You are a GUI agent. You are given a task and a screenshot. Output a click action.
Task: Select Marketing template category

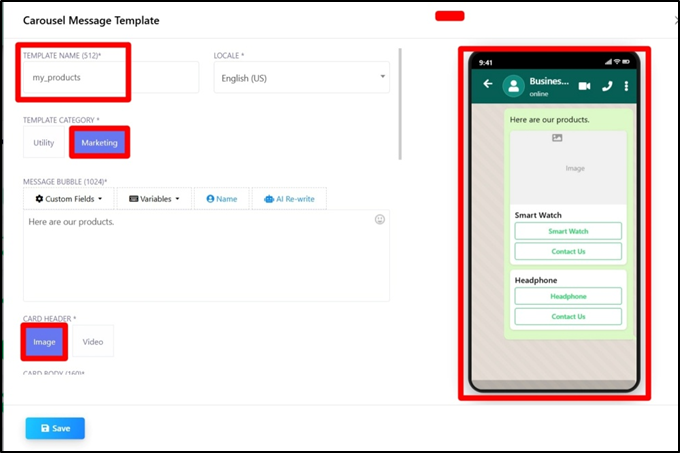tap(99, 143)
